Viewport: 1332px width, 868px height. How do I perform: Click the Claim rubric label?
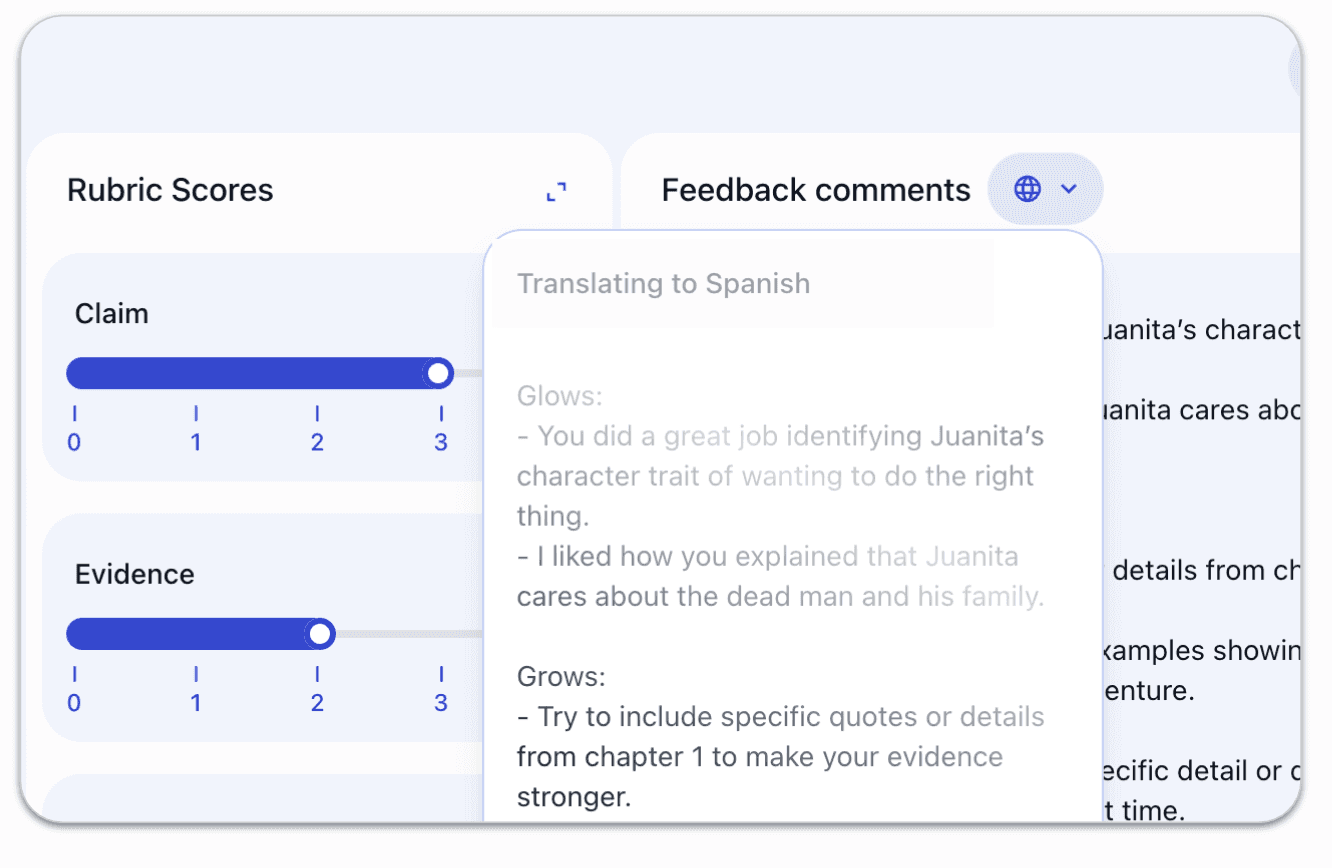click(x=111, y=314)
